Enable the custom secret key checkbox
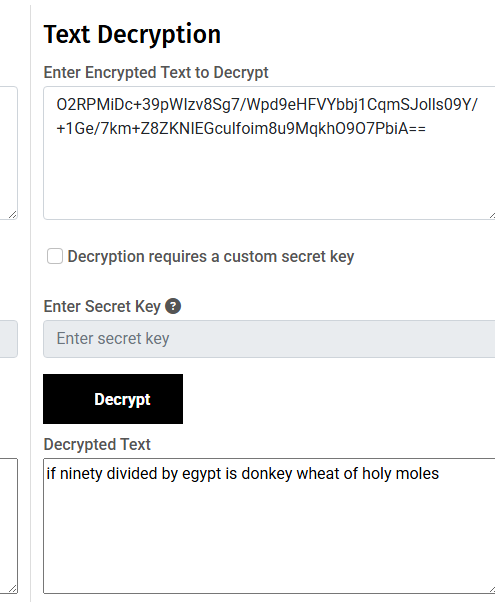Image resolution: width=495 pixels, height=616 pixels. pos(55,256)
